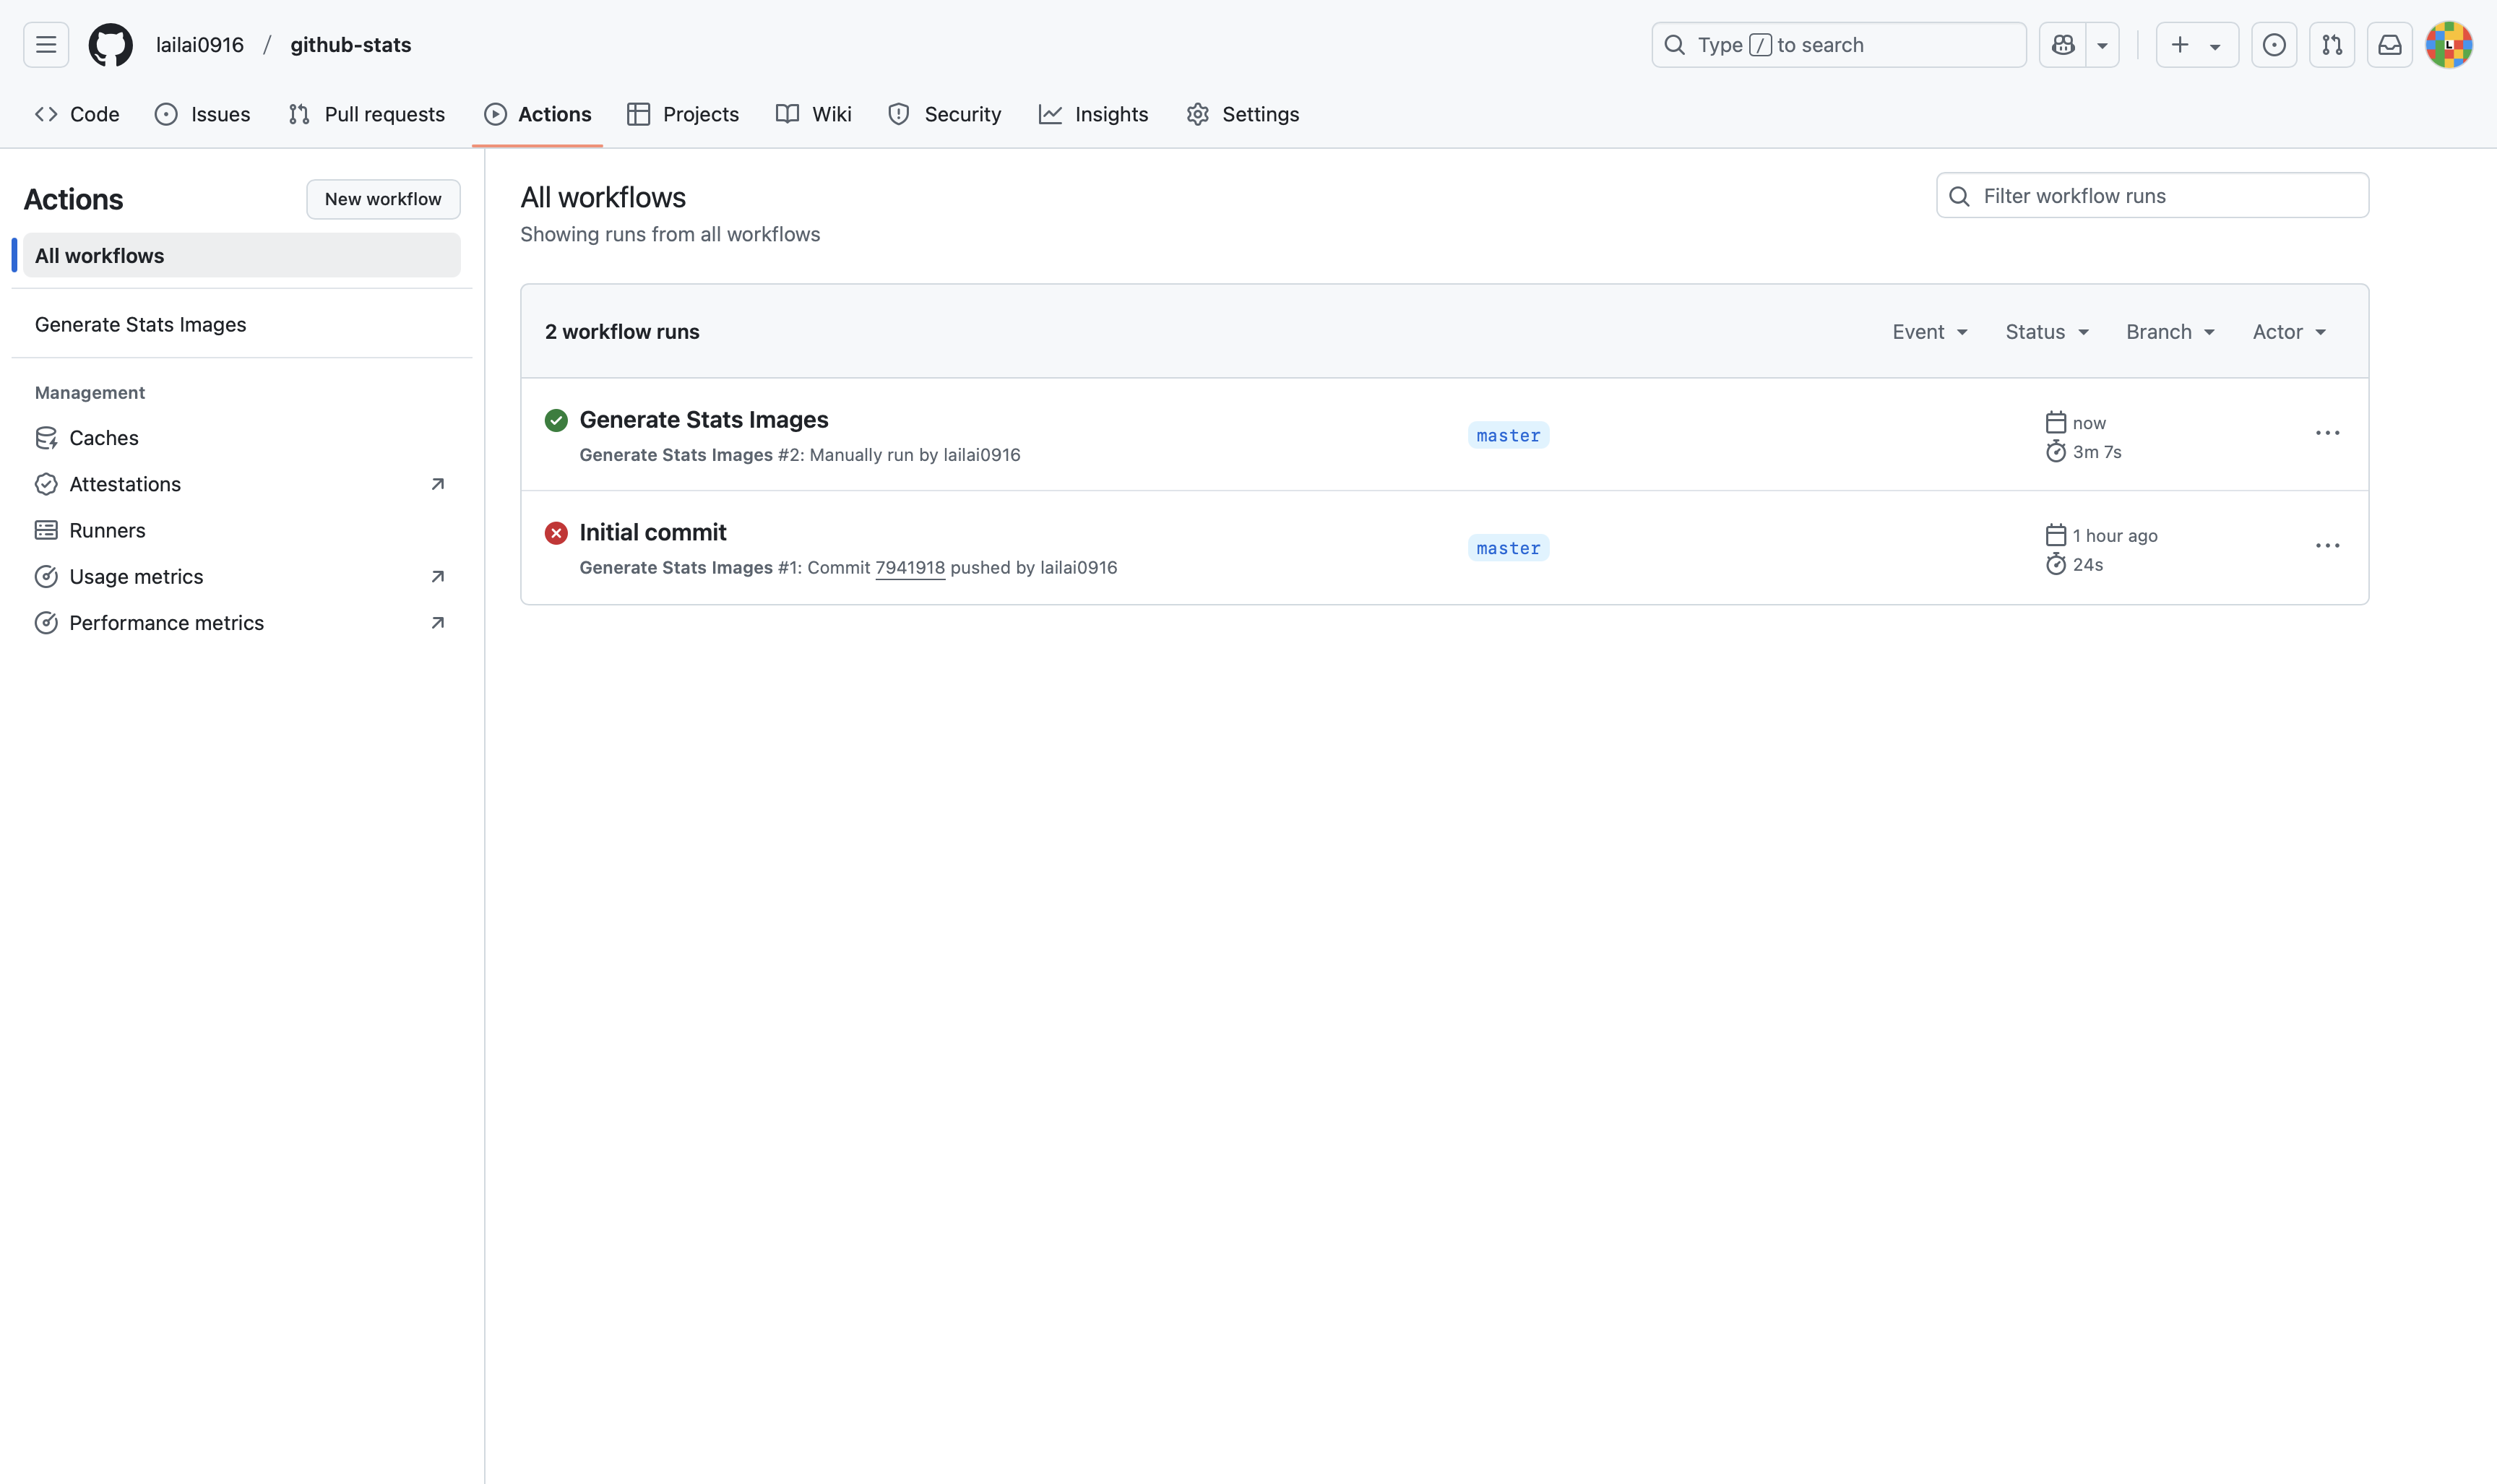Click the pull requests icon in header
This screenshot has height=1484, width=2497.
(2331, 45)
